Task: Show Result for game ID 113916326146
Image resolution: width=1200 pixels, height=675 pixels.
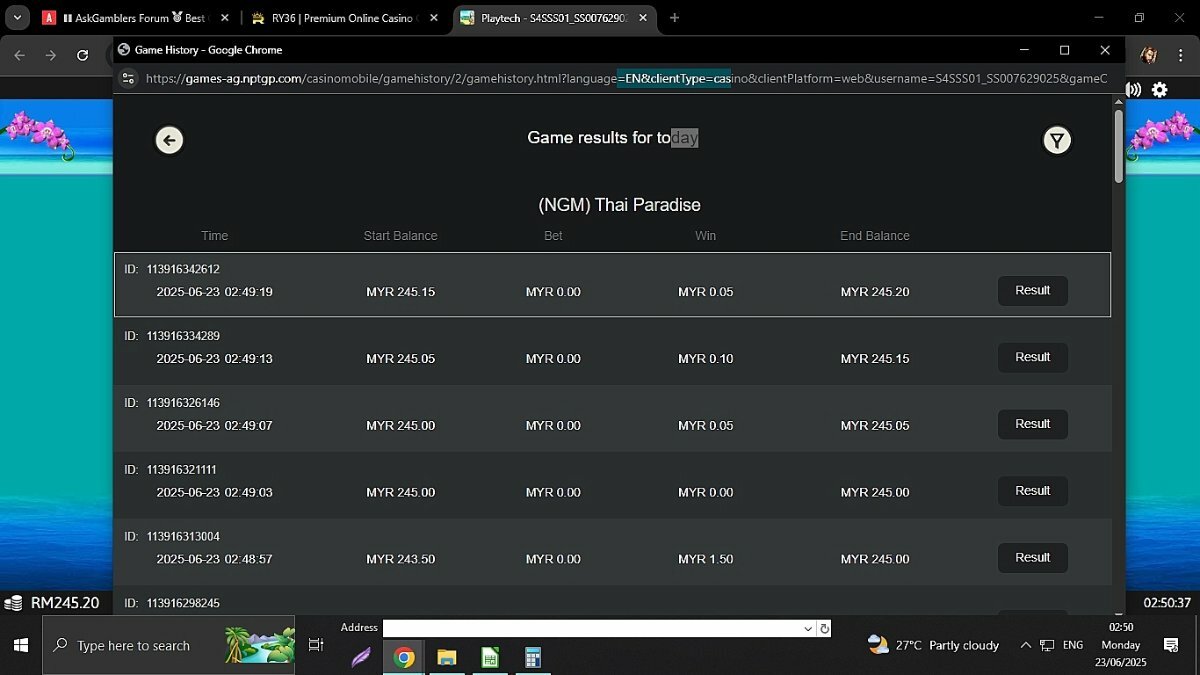Action: tap(1033, 424)
